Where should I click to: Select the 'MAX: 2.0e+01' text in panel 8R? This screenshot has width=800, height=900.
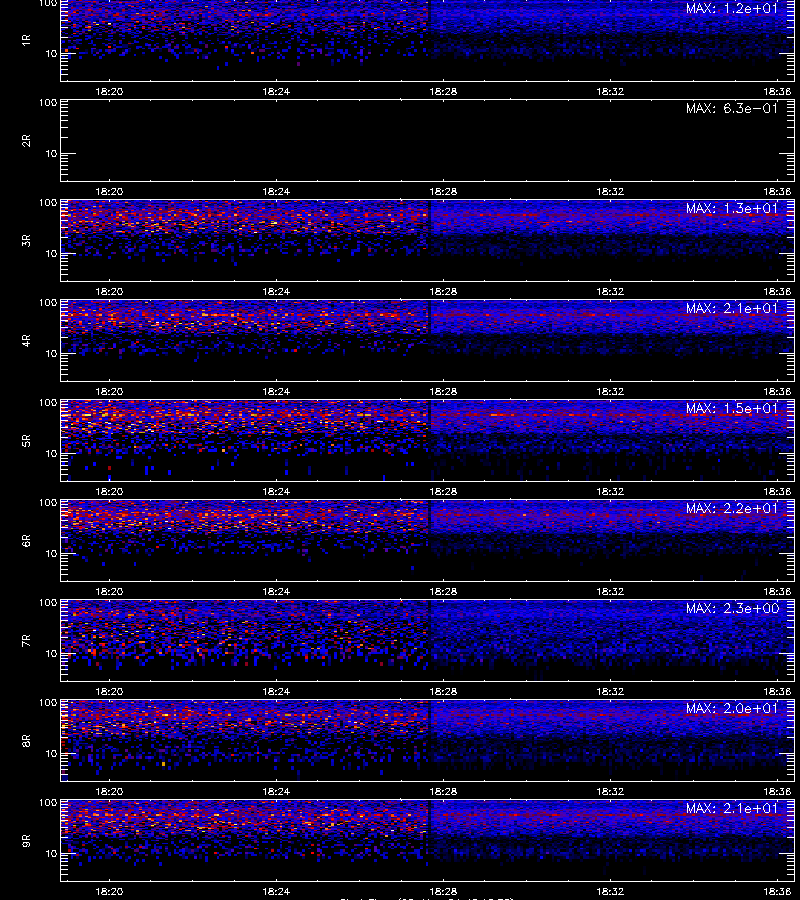click(x=732, y=709)
